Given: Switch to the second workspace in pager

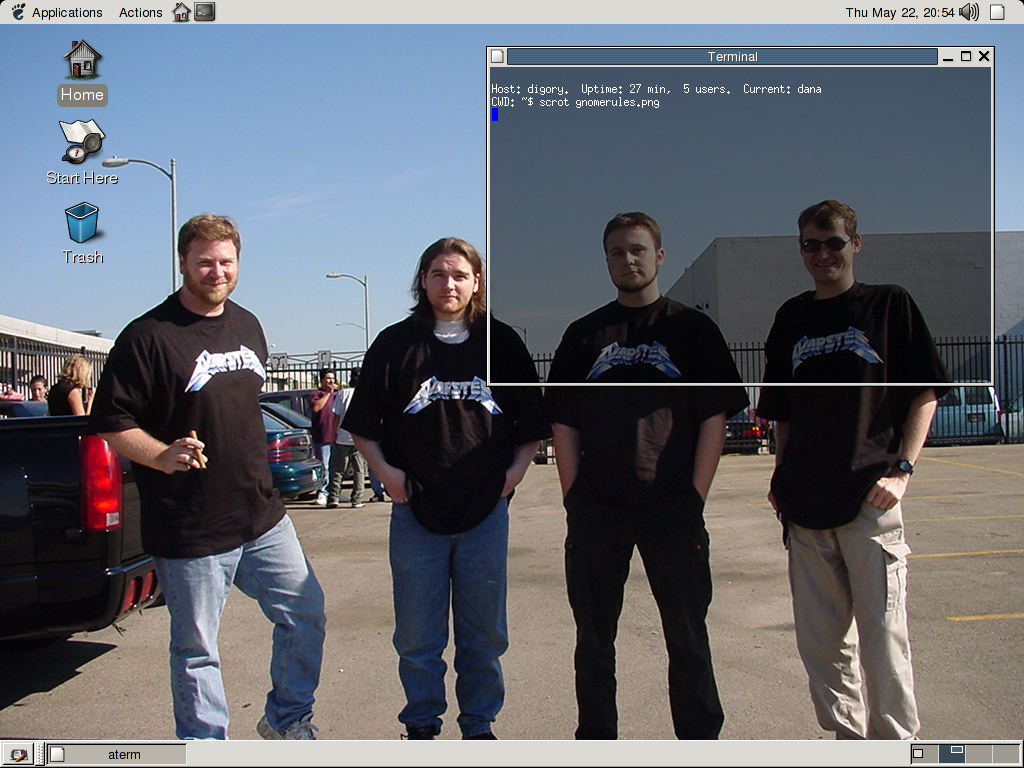Looking at the screenshot, I should tap(952, 754).
